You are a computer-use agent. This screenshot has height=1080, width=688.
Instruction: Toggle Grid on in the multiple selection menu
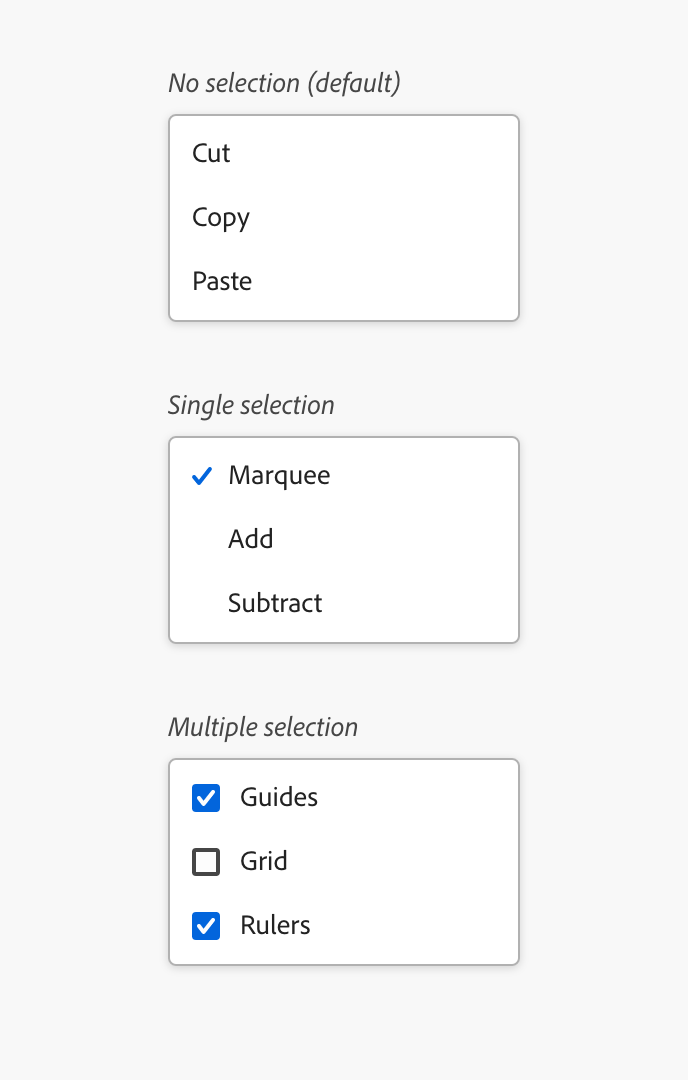(263, 862)
